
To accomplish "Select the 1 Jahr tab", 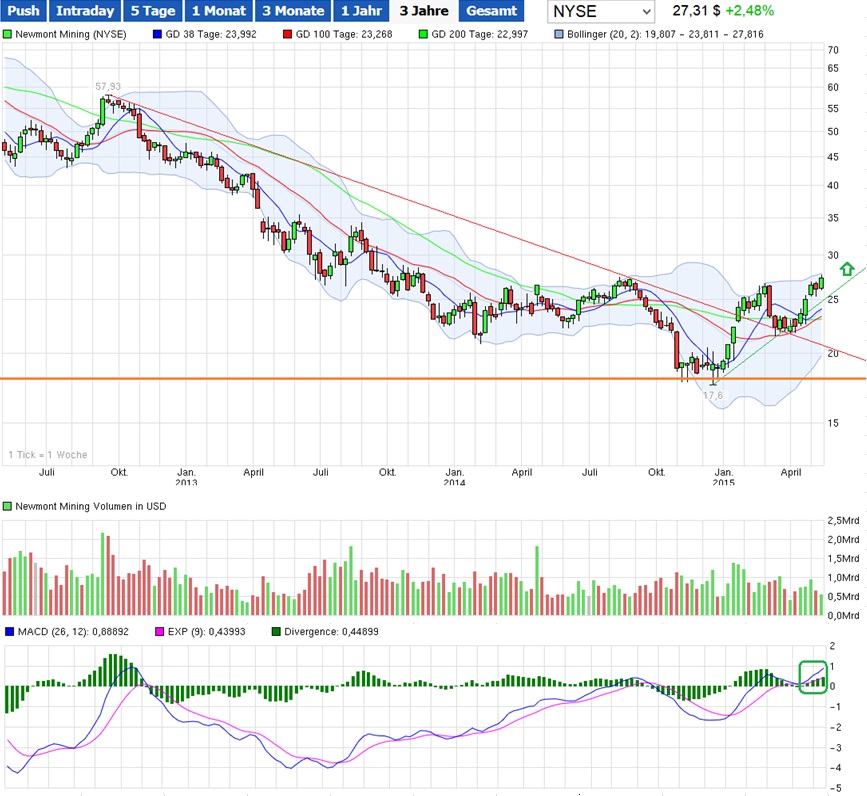I will 360,11.
